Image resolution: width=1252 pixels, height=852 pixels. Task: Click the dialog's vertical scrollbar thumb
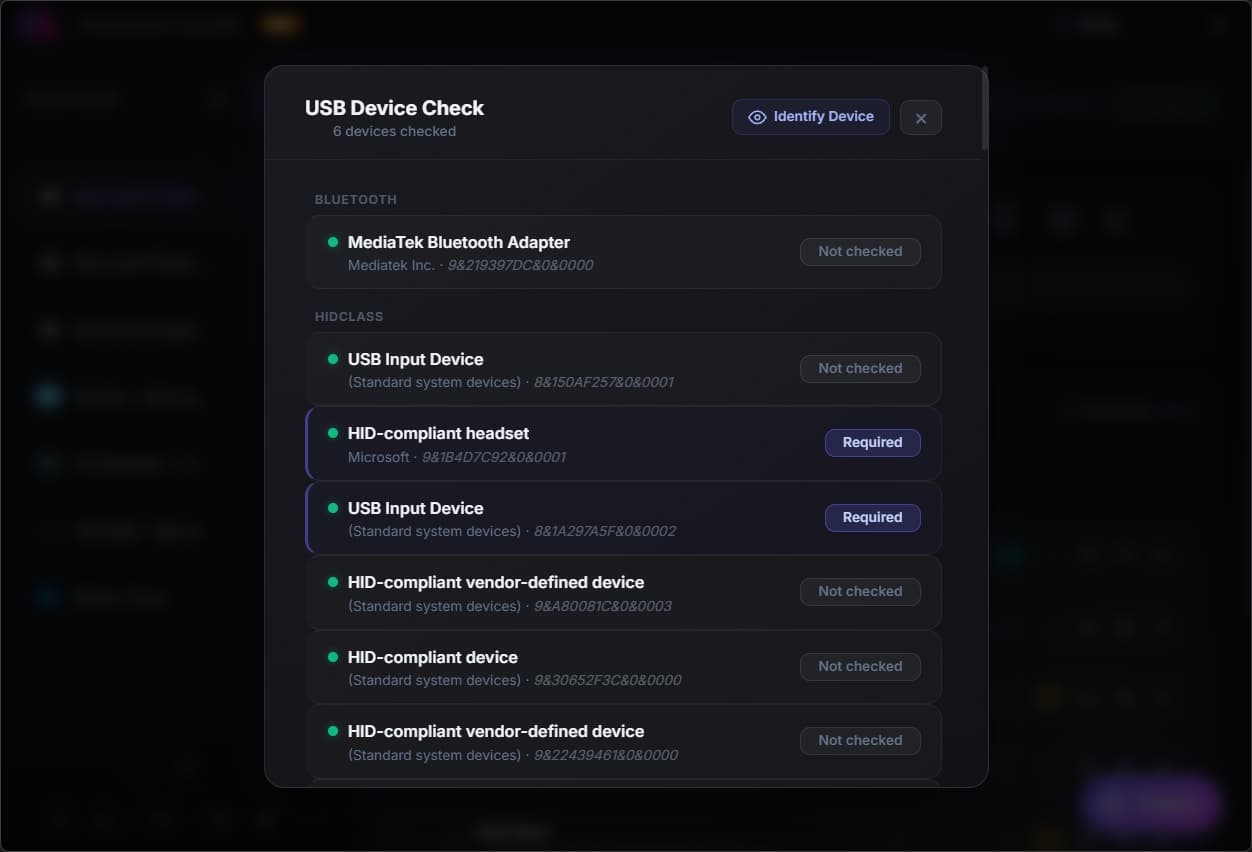[985, 108]
